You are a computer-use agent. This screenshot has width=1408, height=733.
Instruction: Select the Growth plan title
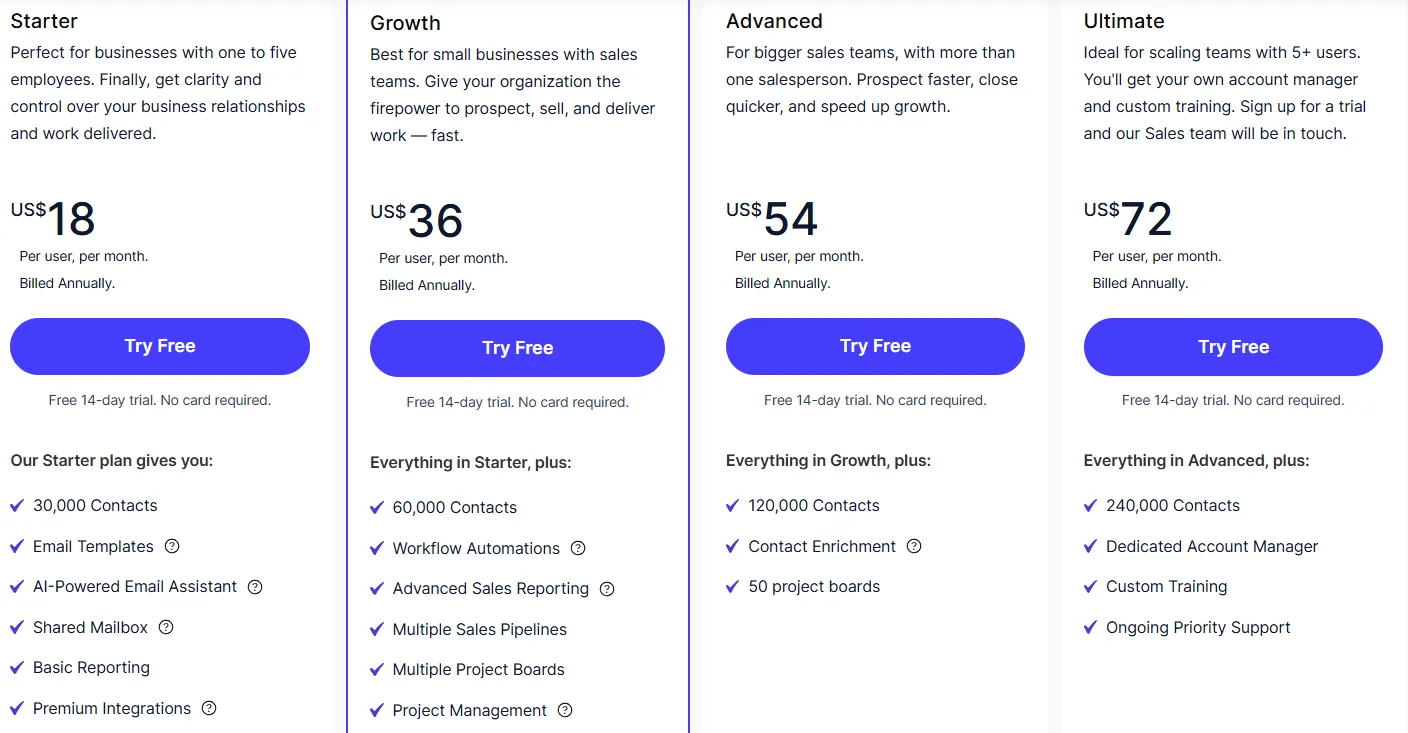(x=405, y=23)
